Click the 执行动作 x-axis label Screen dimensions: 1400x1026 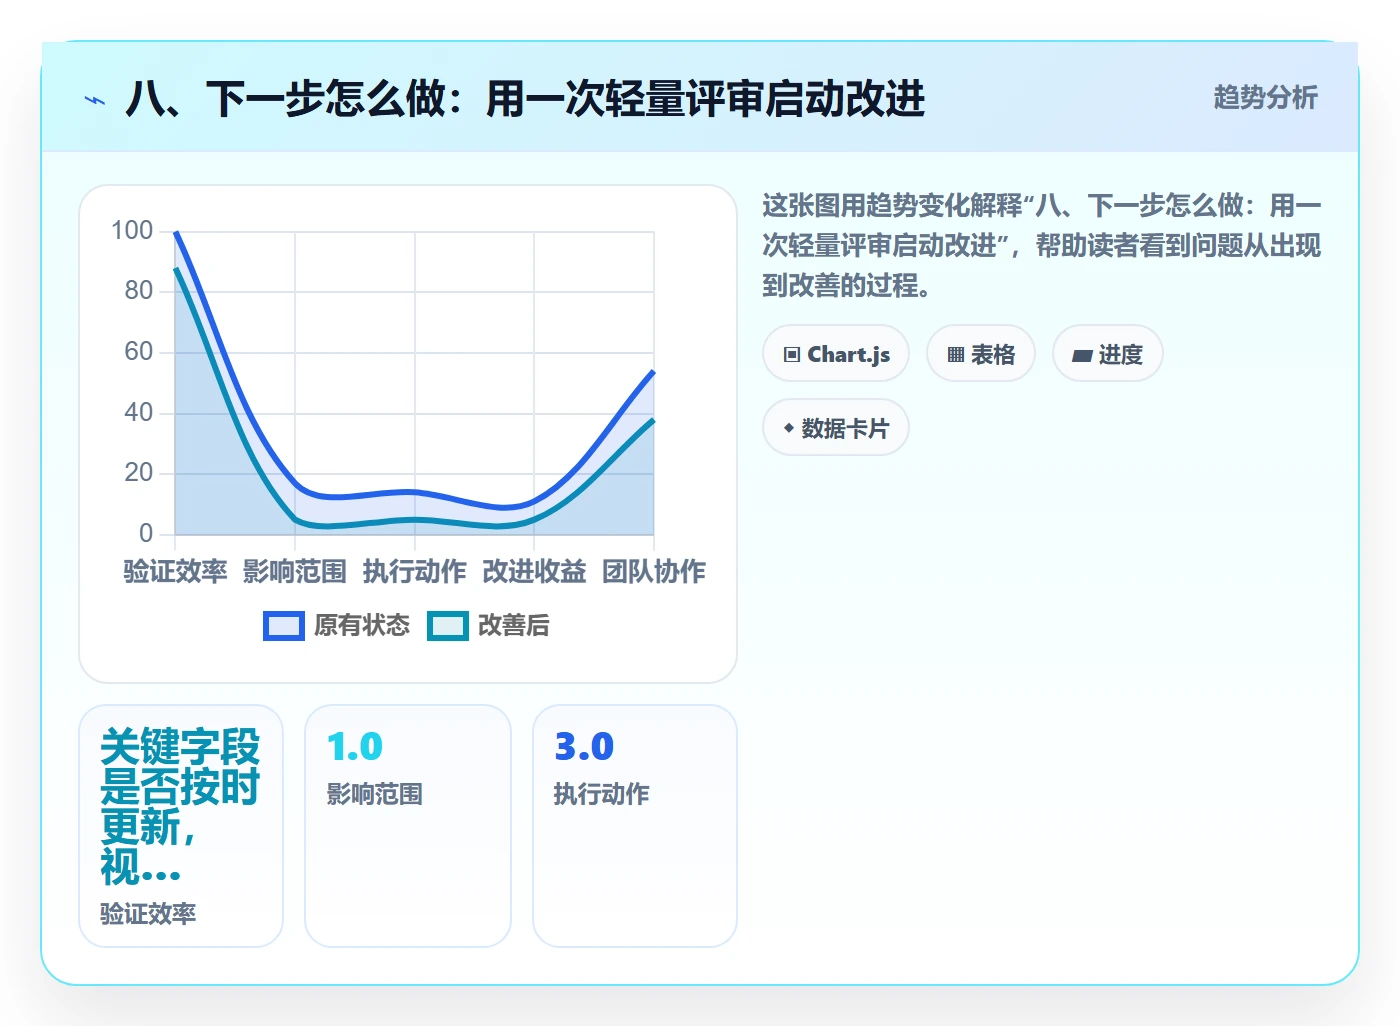pos(415,572)
